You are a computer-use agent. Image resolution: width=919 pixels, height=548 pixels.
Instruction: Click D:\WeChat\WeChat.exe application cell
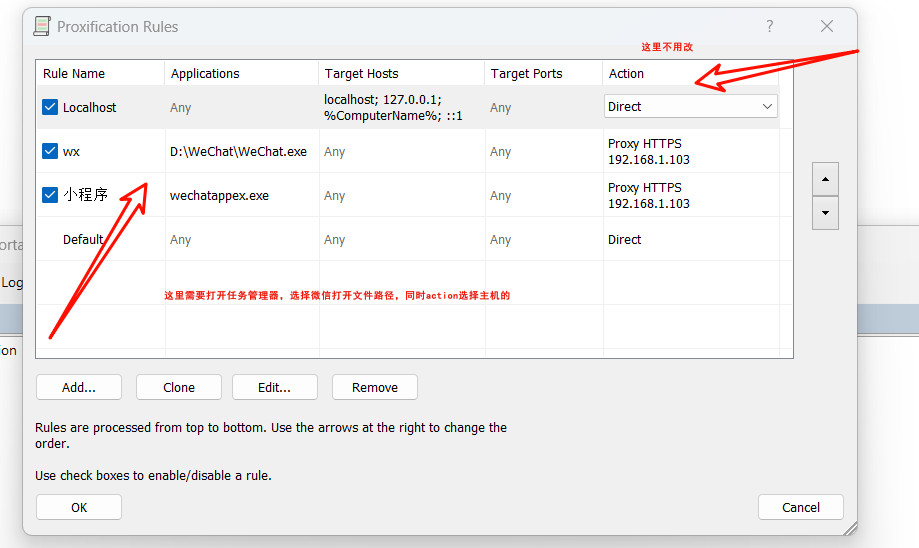[239, 152]
